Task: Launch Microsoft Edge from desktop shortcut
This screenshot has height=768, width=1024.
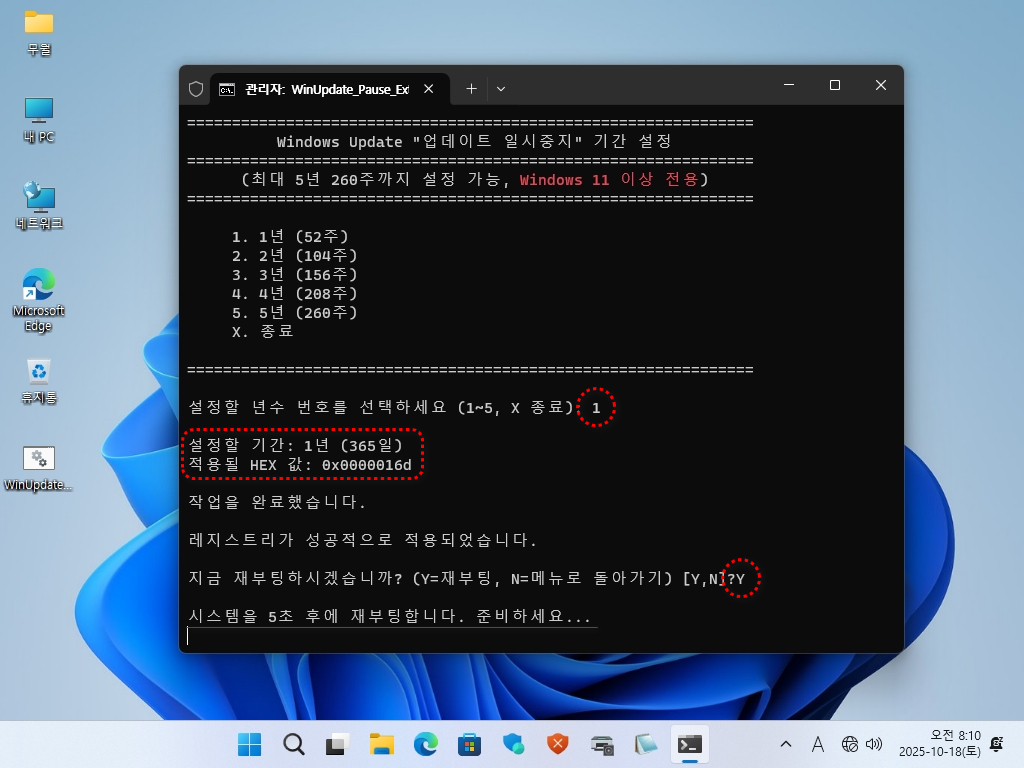Action: pyautogui.click(x=39, y=300)
